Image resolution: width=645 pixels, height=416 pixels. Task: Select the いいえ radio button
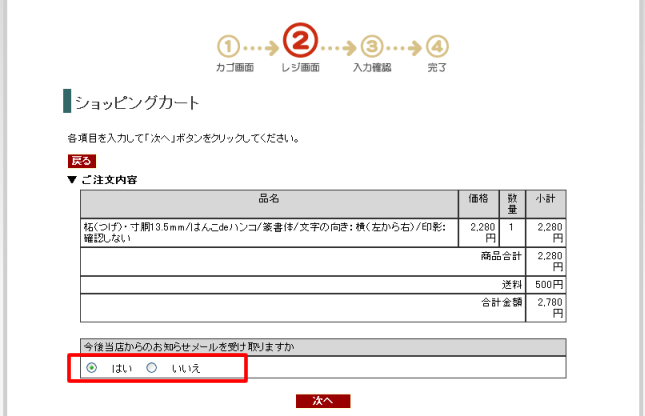click(x=152, y=368)
